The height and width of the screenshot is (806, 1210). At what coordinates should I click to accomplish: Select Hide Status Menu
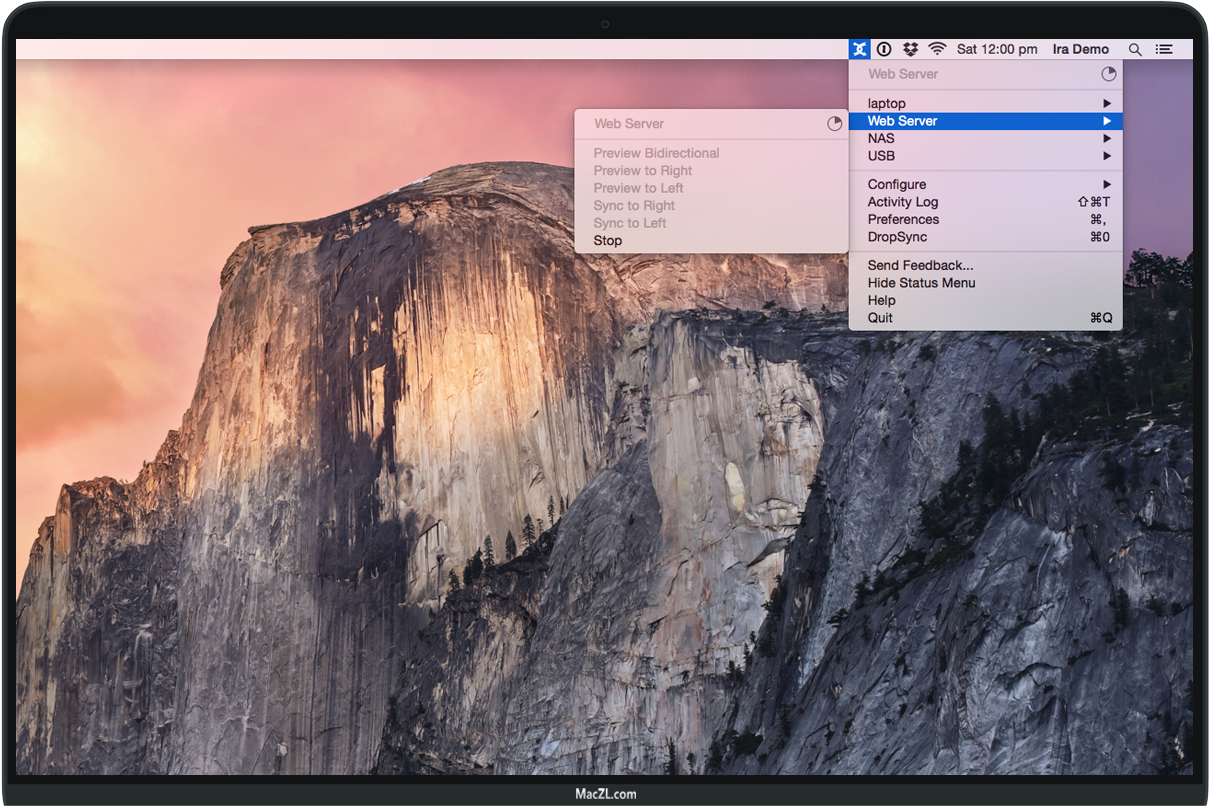coord(921,283)
